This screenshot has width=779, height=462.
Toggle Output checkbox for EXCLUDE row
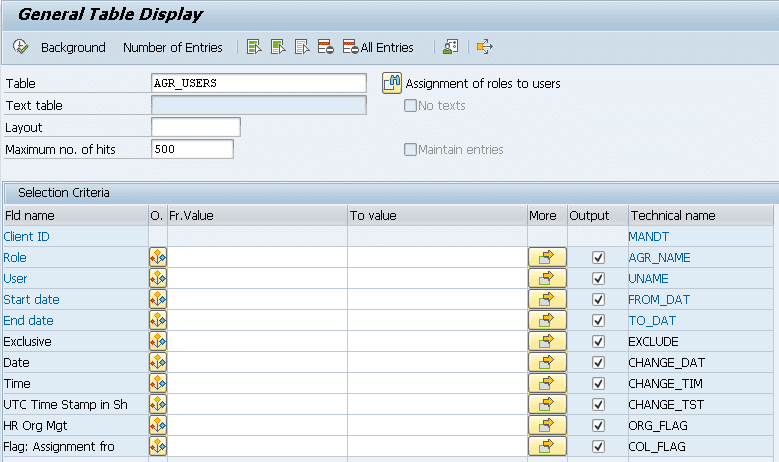(598, 341)
